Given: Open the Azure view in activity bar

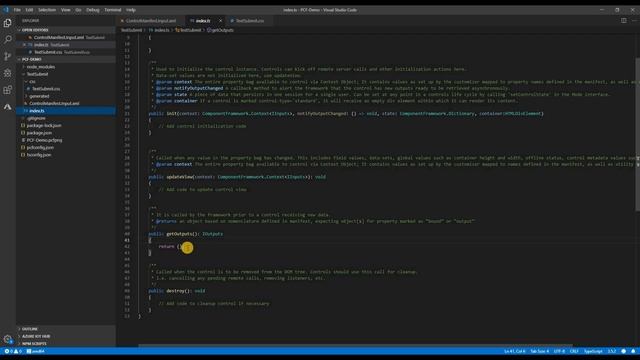Looking at the screenshot, I should (7, 107).
